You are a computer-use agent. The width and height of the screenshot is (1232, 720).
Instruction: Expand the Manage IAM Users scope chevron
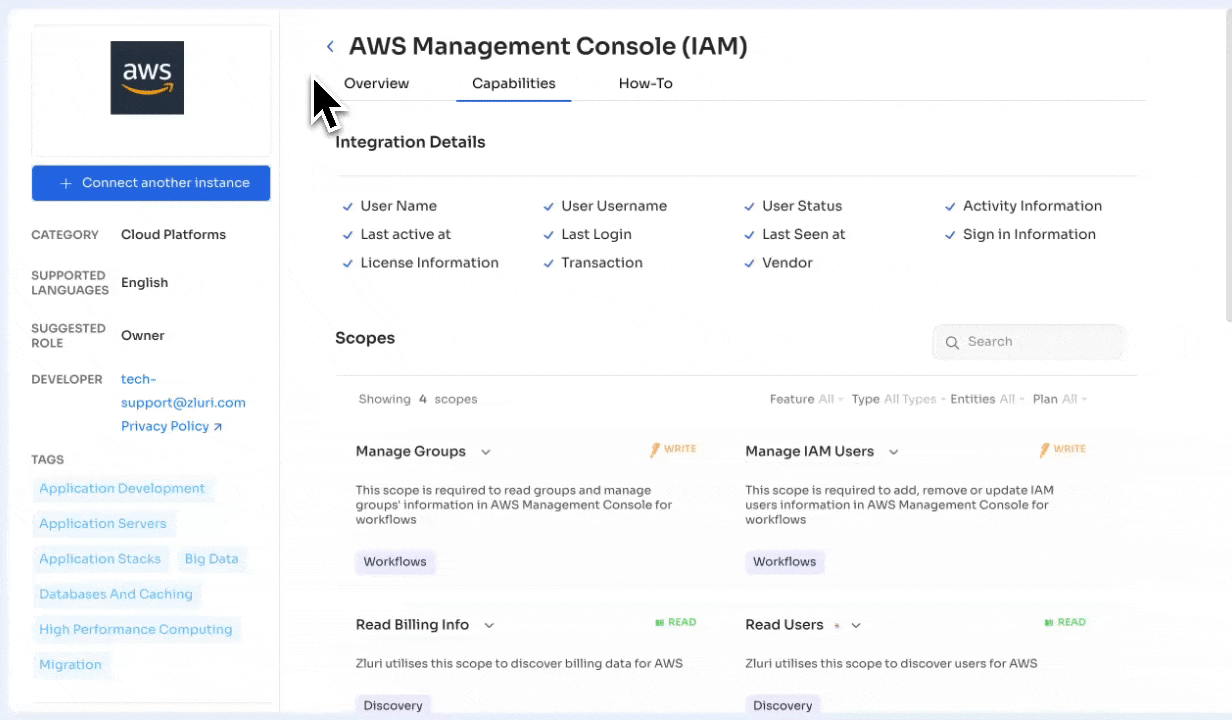(894, 452)
